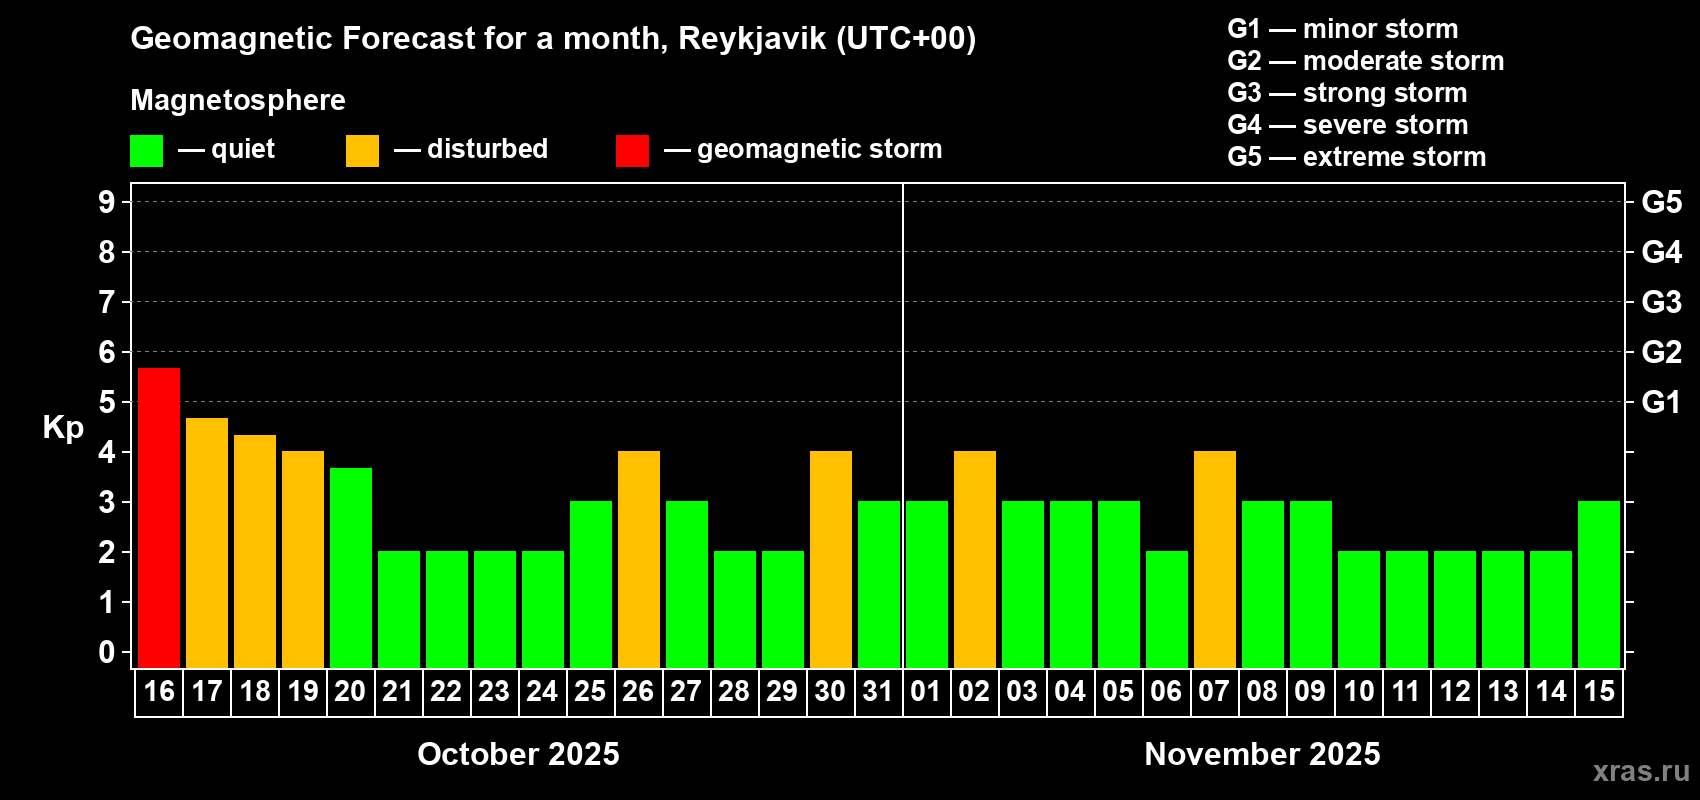Click the 'disturbed' legend text

[488, 149]
